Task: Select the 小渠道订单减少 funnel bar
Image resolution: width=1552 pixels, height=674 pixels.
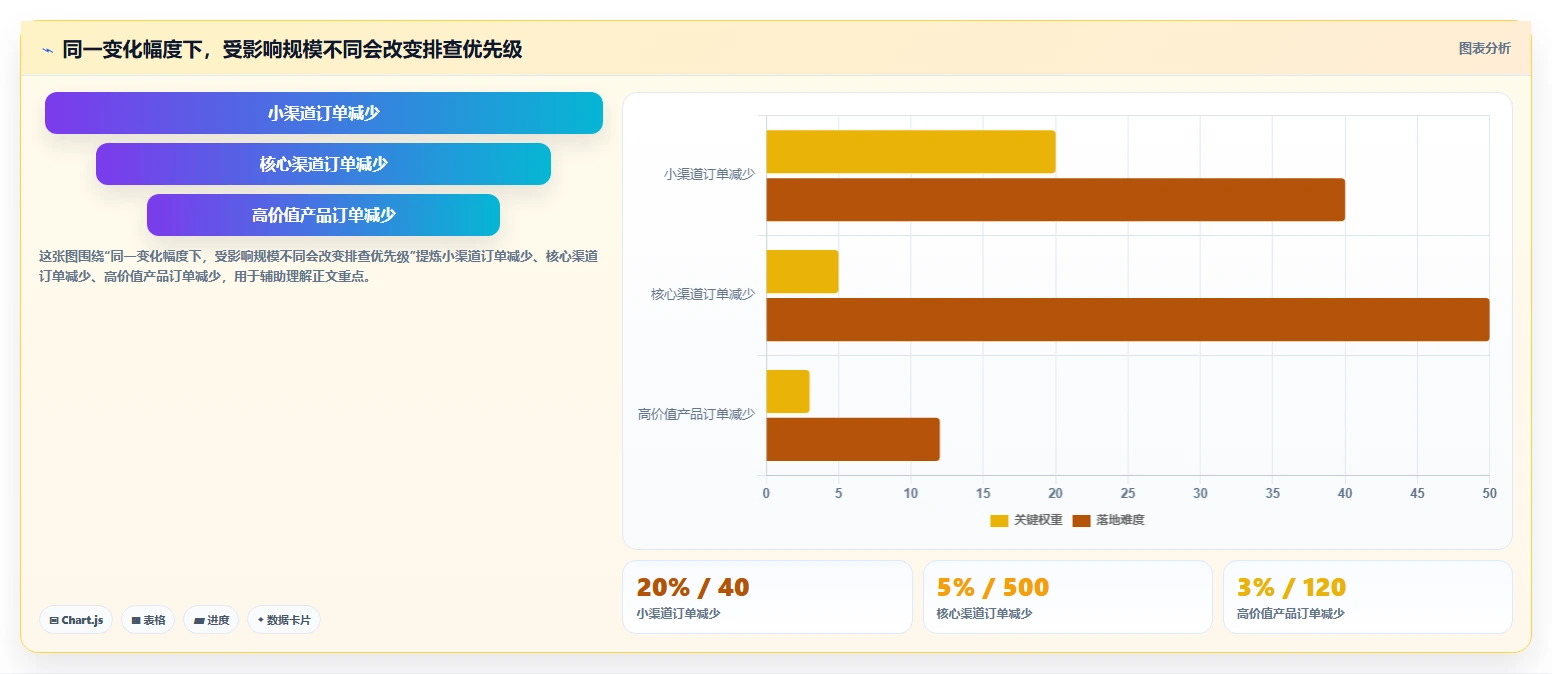Action: pos(324,113)
